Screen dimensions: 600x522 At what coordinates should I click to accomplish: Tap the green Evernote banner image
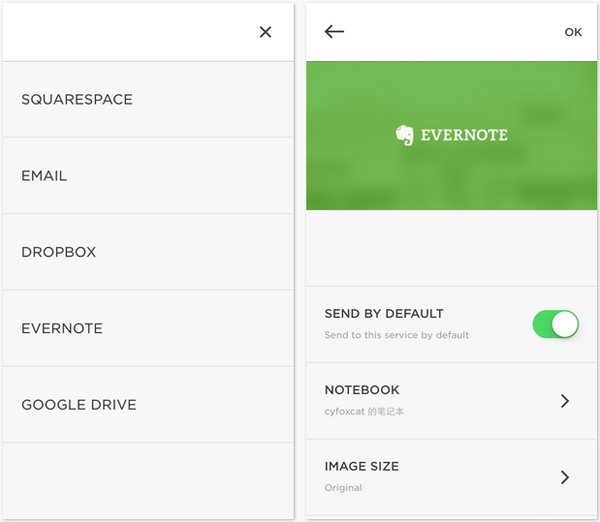pos(452,135)
